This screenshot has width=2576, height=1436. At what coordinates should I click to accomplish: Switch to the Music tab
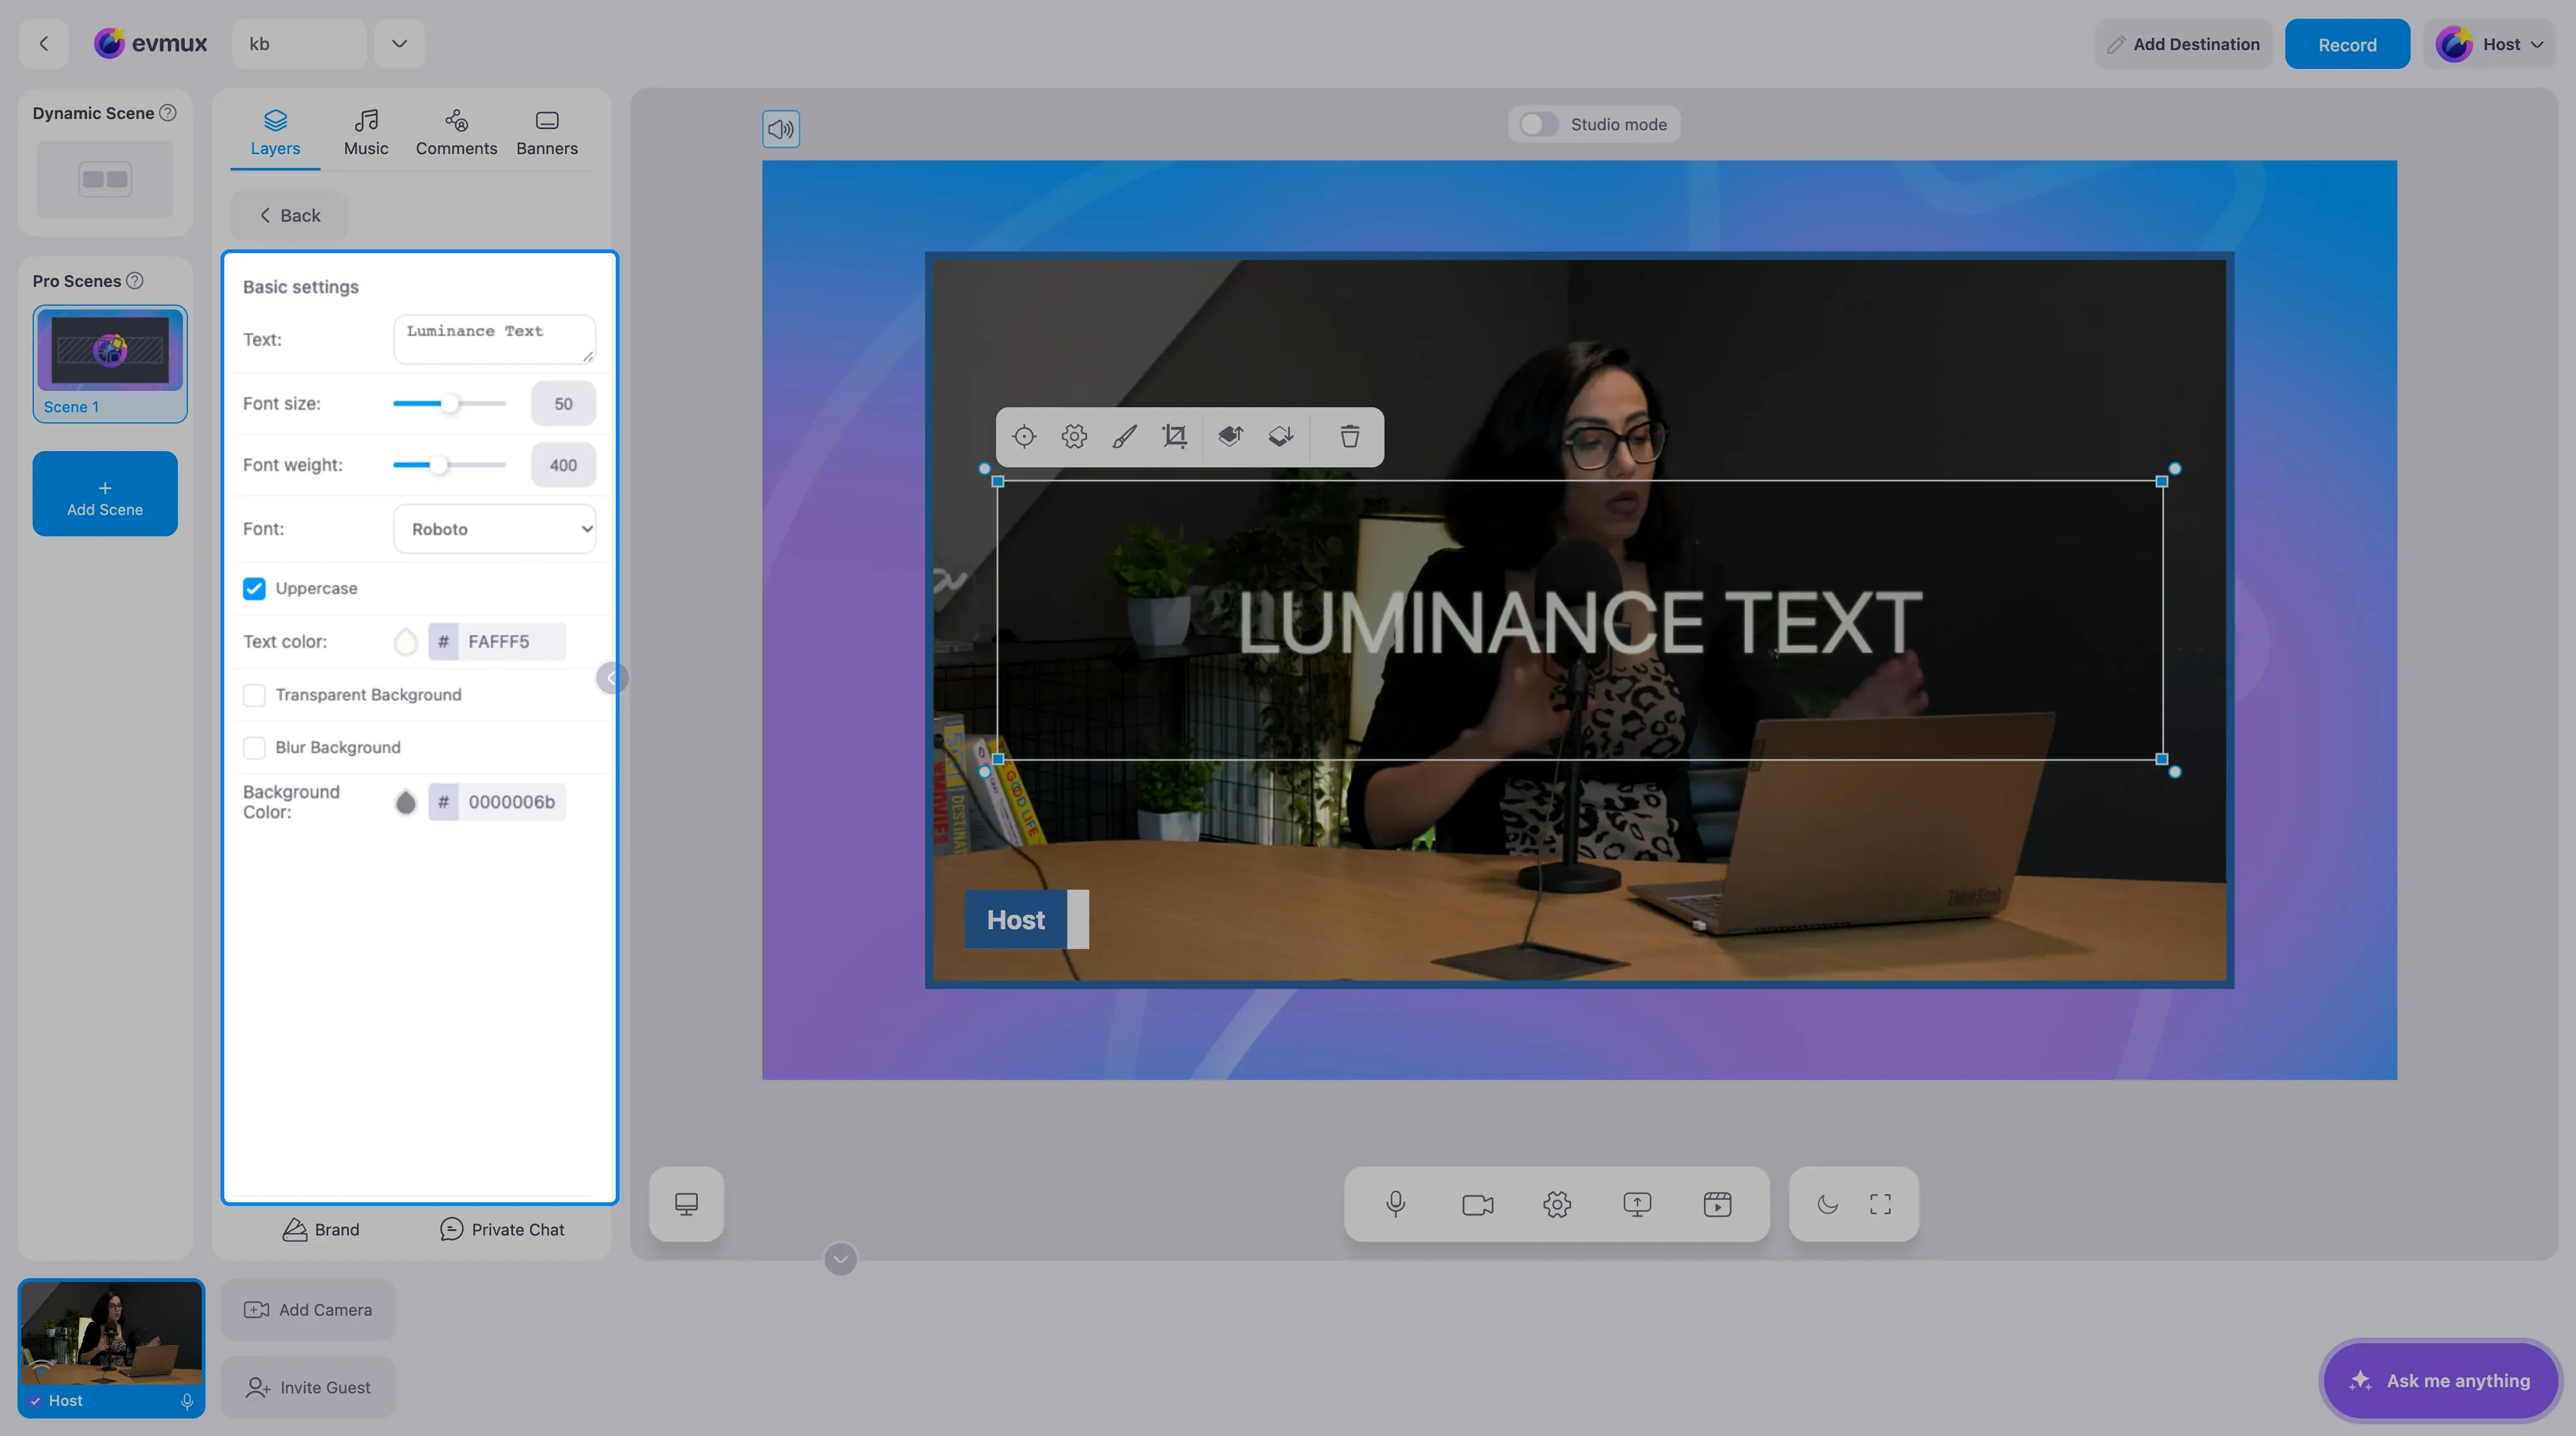(366, 132)
